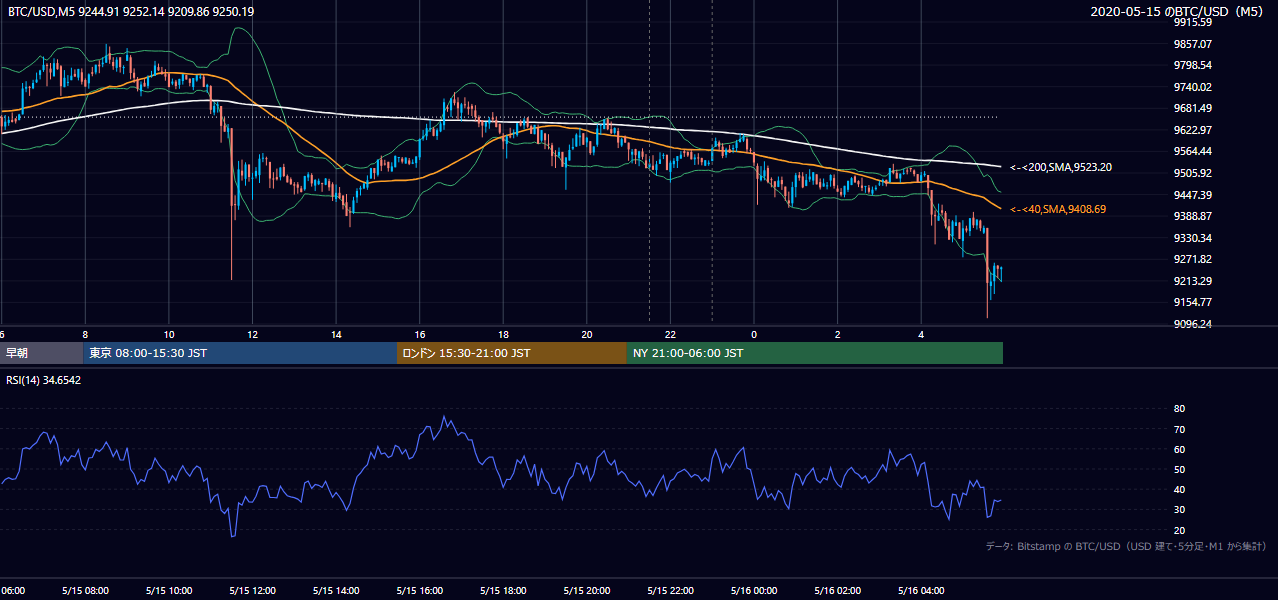The image size is (1278, 600).
Task: Select the 東京 08:00-15:30 JST session bar
Action: [241, 353]
